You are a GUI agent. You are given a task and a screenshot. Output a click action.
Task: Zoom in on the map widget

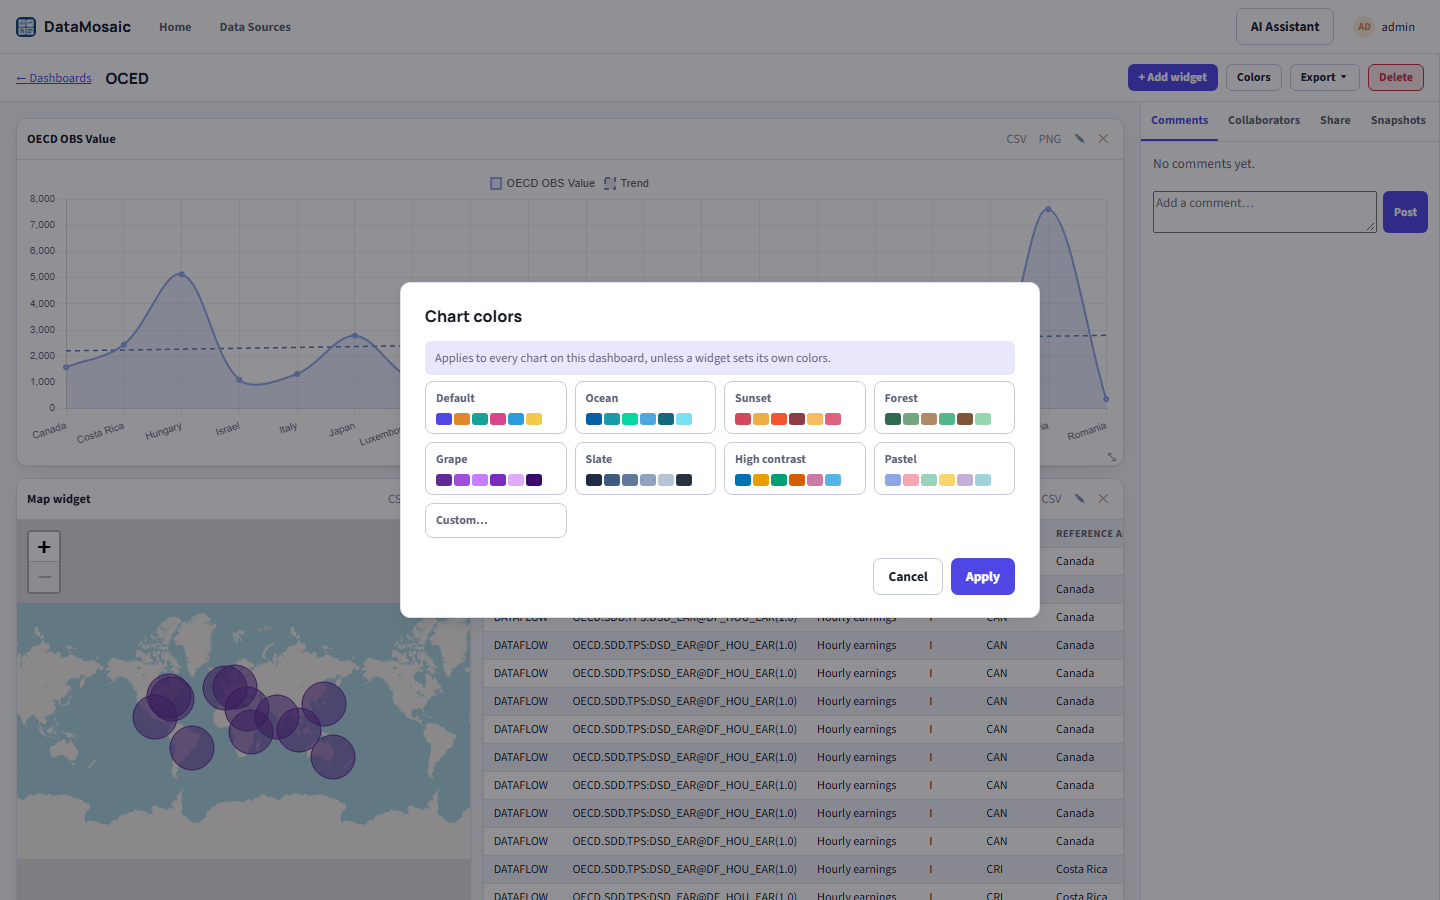(x=44, y=547)
